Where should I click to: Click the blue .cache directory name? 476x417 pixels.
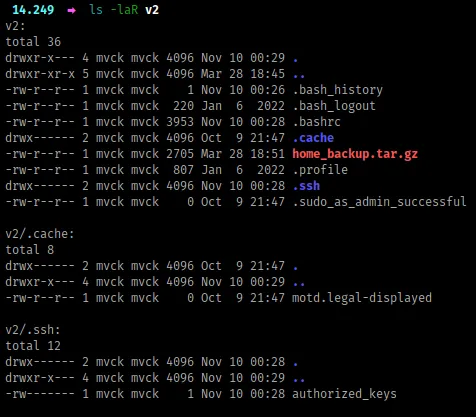313,138
